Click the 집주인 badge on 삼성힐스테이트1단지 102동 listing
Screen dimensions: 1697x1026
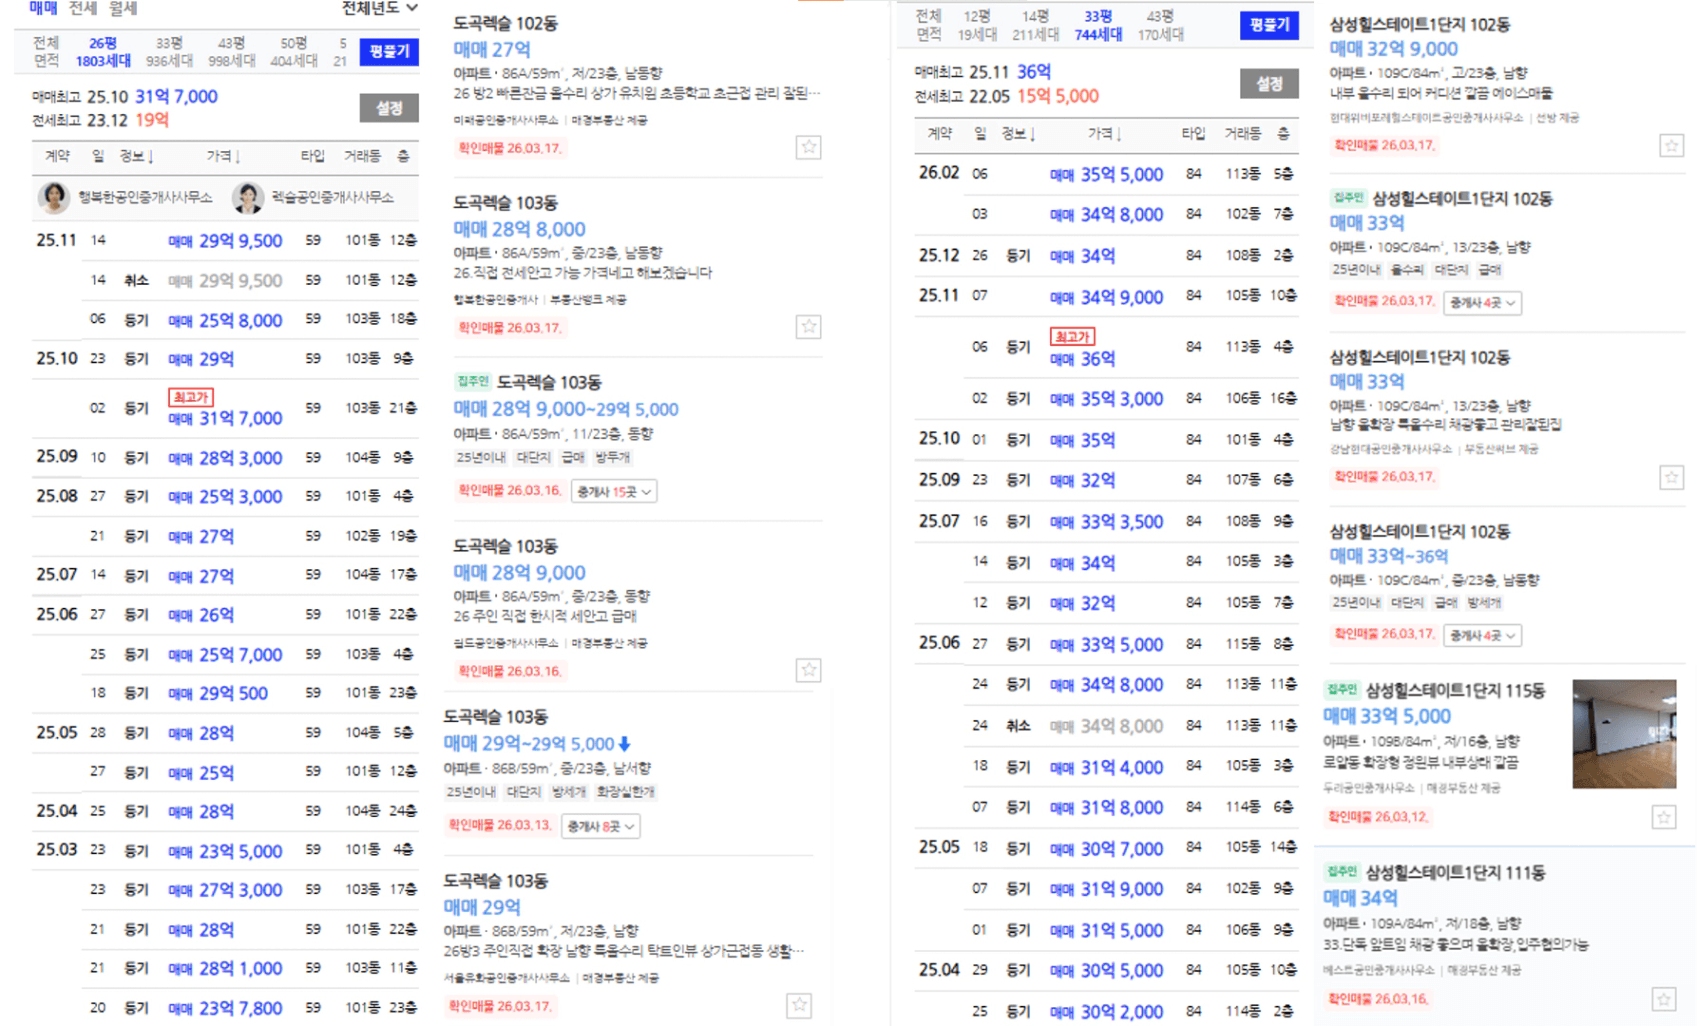(x=1348, y=198)
